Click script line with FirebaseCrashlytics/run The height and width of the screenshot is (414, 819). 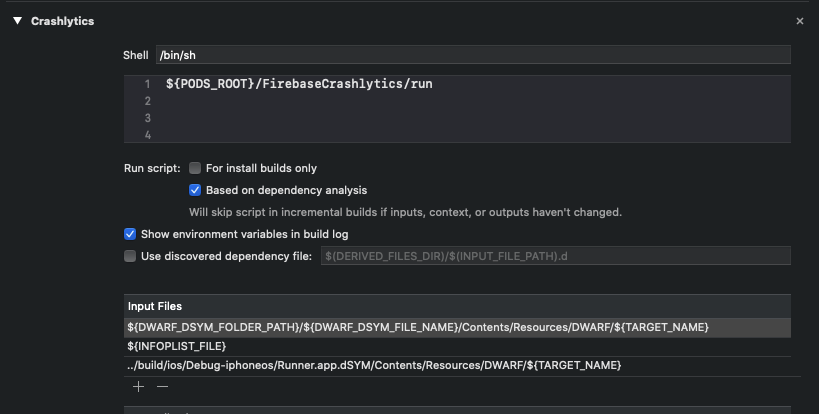(x=299, y=84)
